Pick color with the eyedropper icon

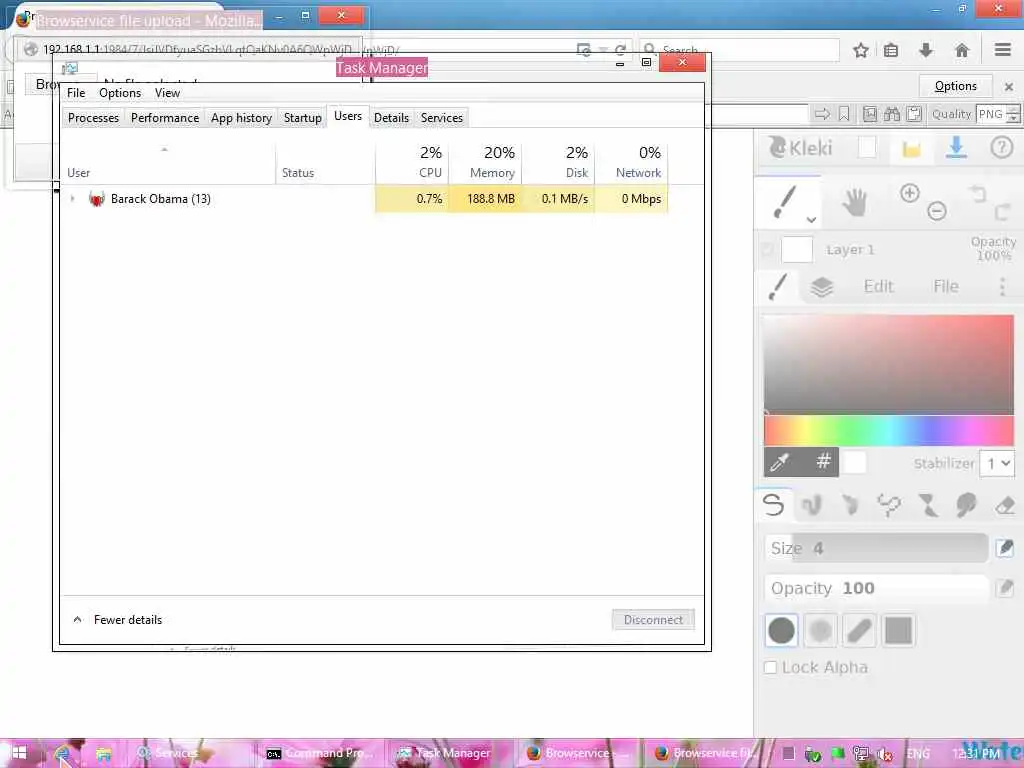780,462
